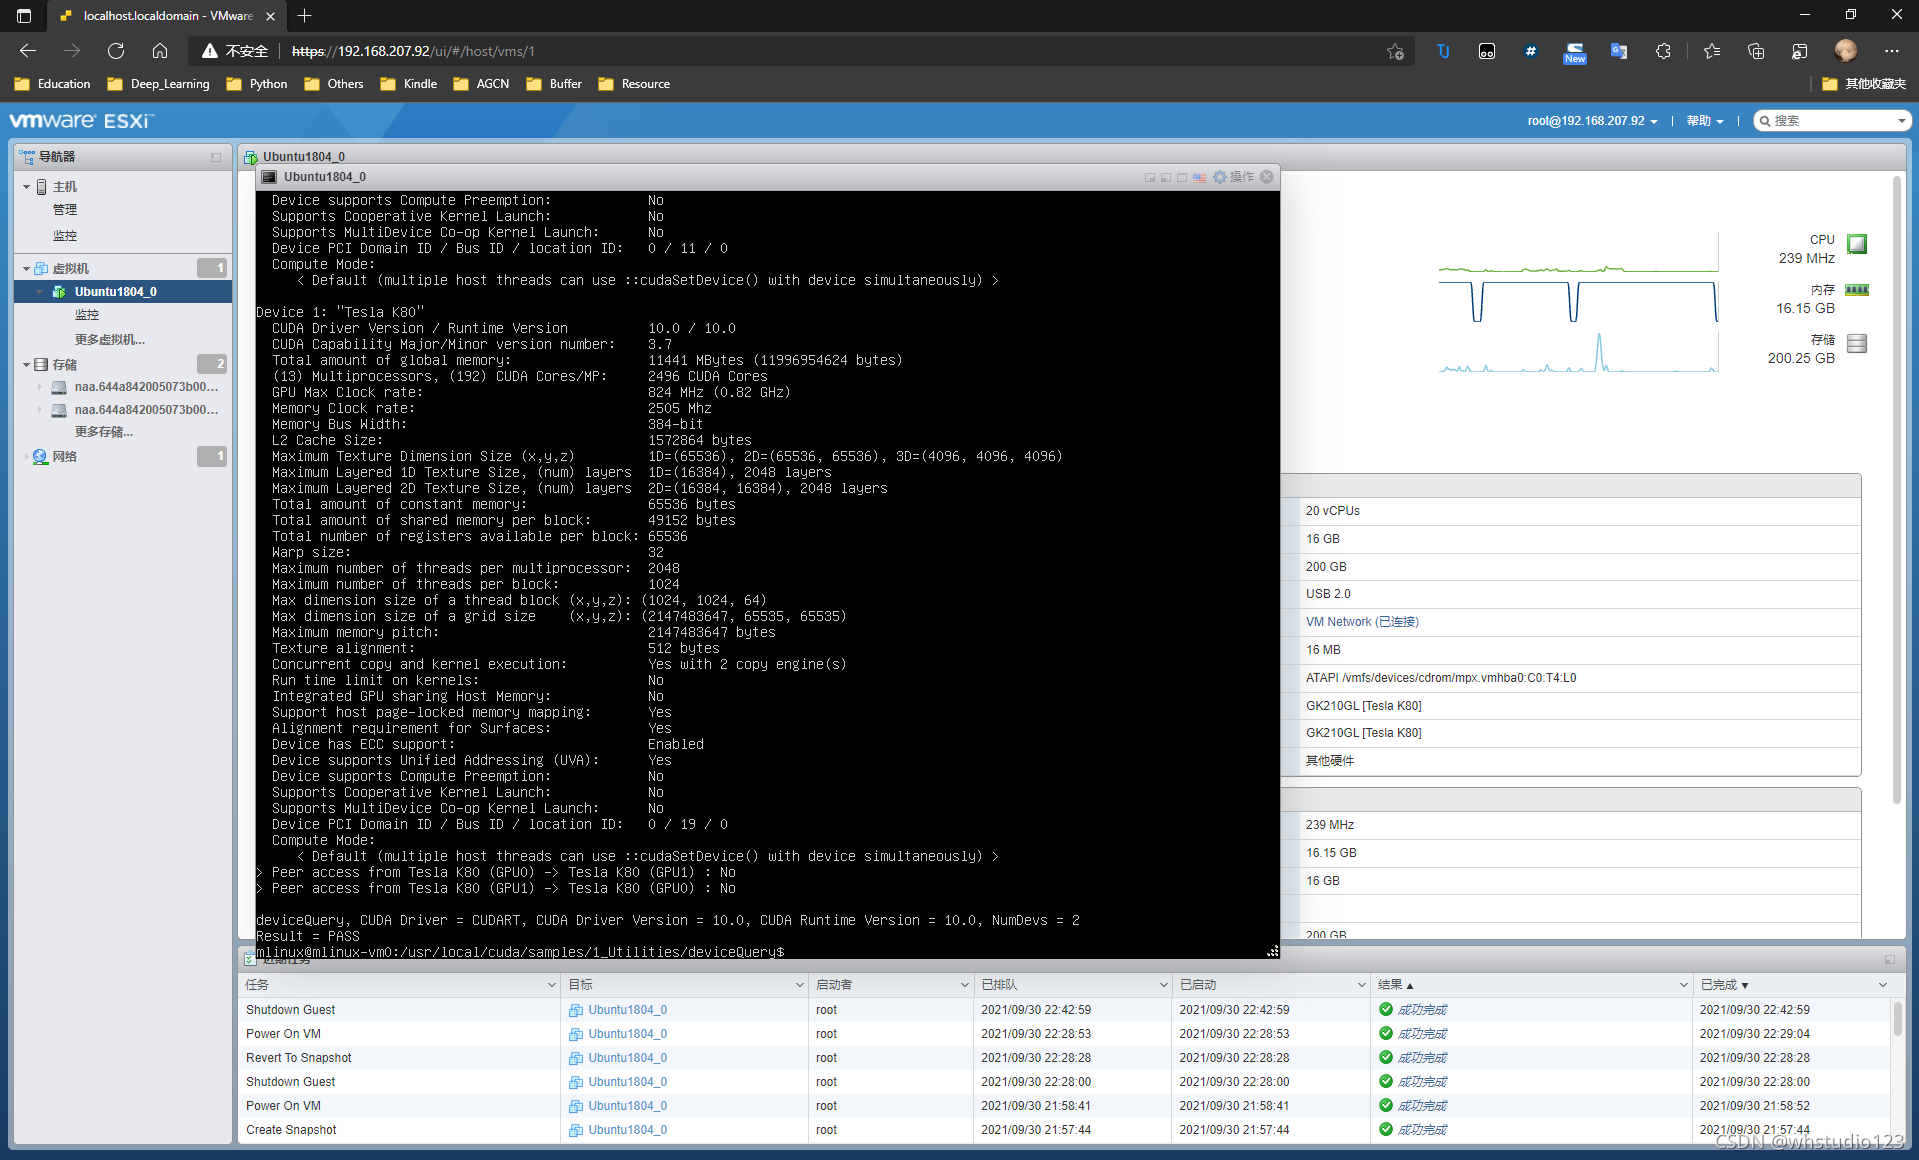Open the keyboard layout flag icon in the console toolbar

click(x=1199, y=177)
